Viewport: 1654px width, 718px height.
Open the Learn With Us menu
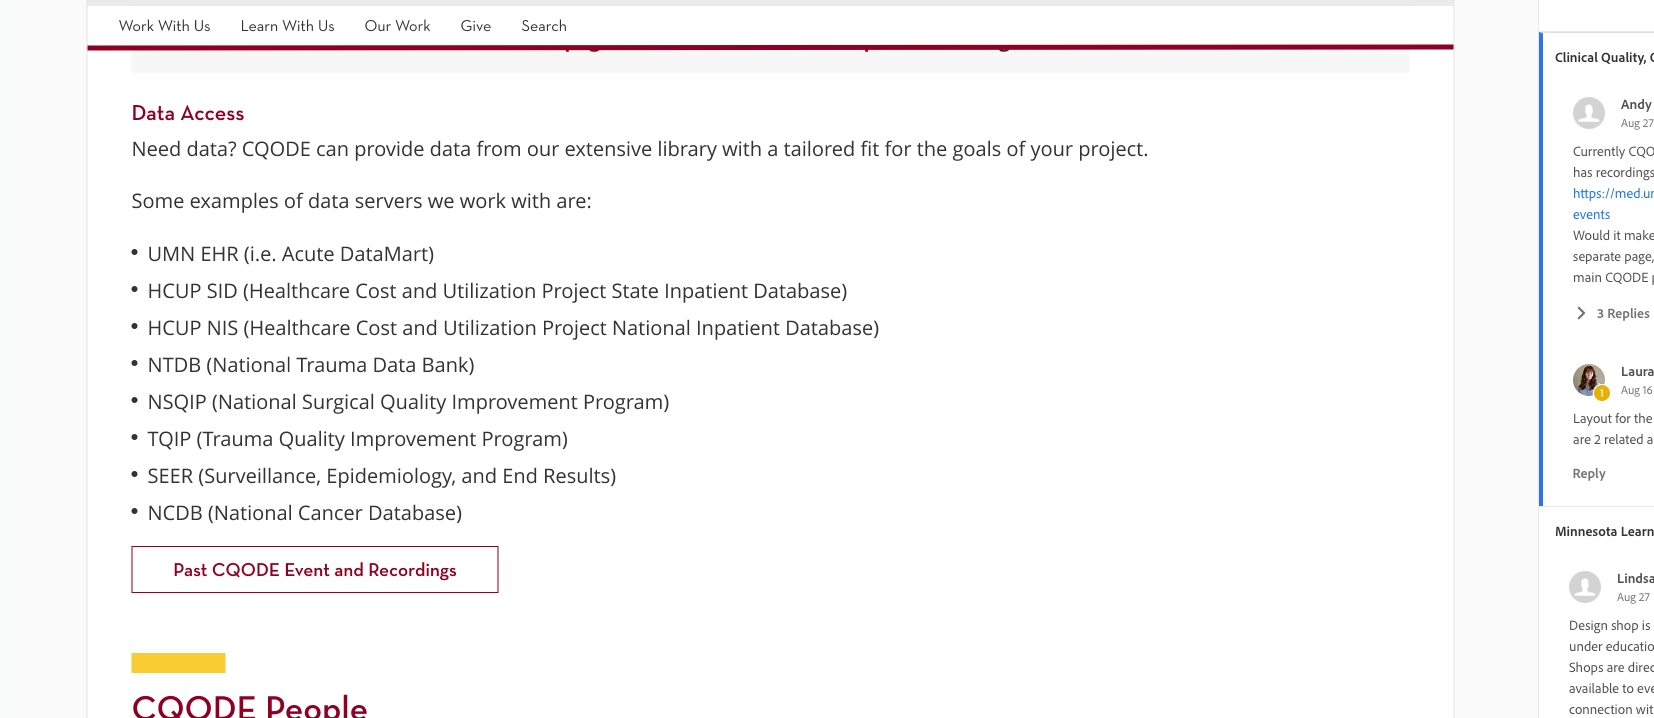click(287, 26)
